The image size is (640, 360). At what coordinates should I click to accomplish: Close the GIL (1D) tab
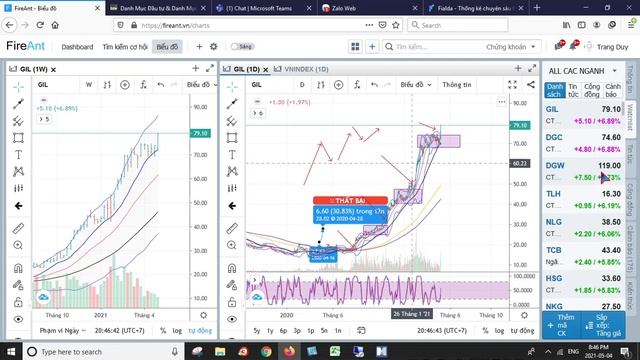click(x=266, y=70)
